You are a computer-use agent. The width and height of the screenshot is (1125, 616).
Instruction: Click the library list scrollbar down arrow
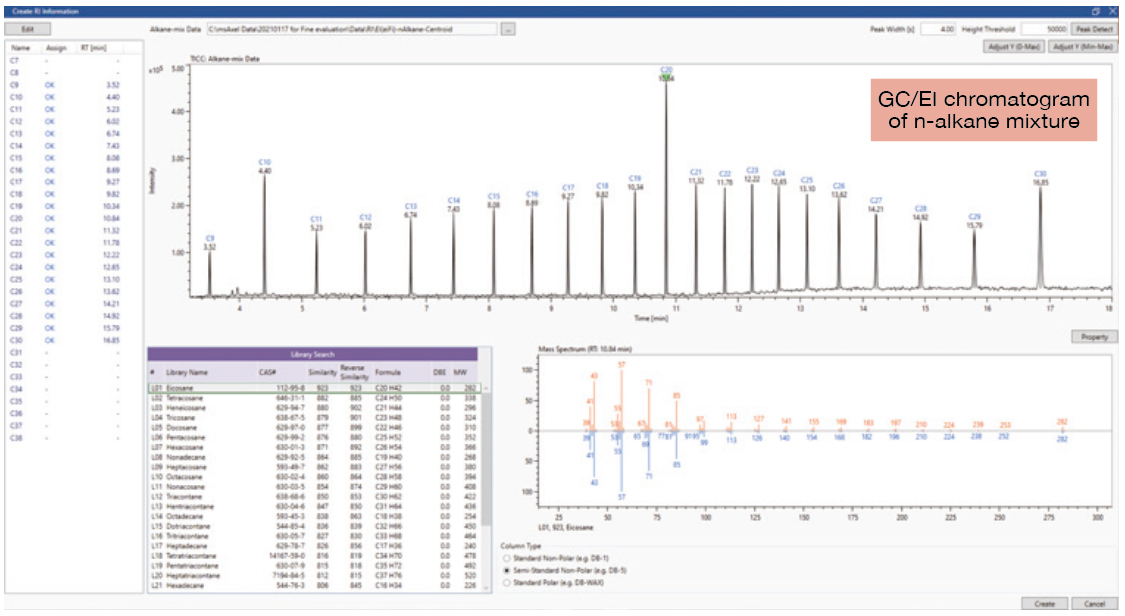(x=487, y=587)
